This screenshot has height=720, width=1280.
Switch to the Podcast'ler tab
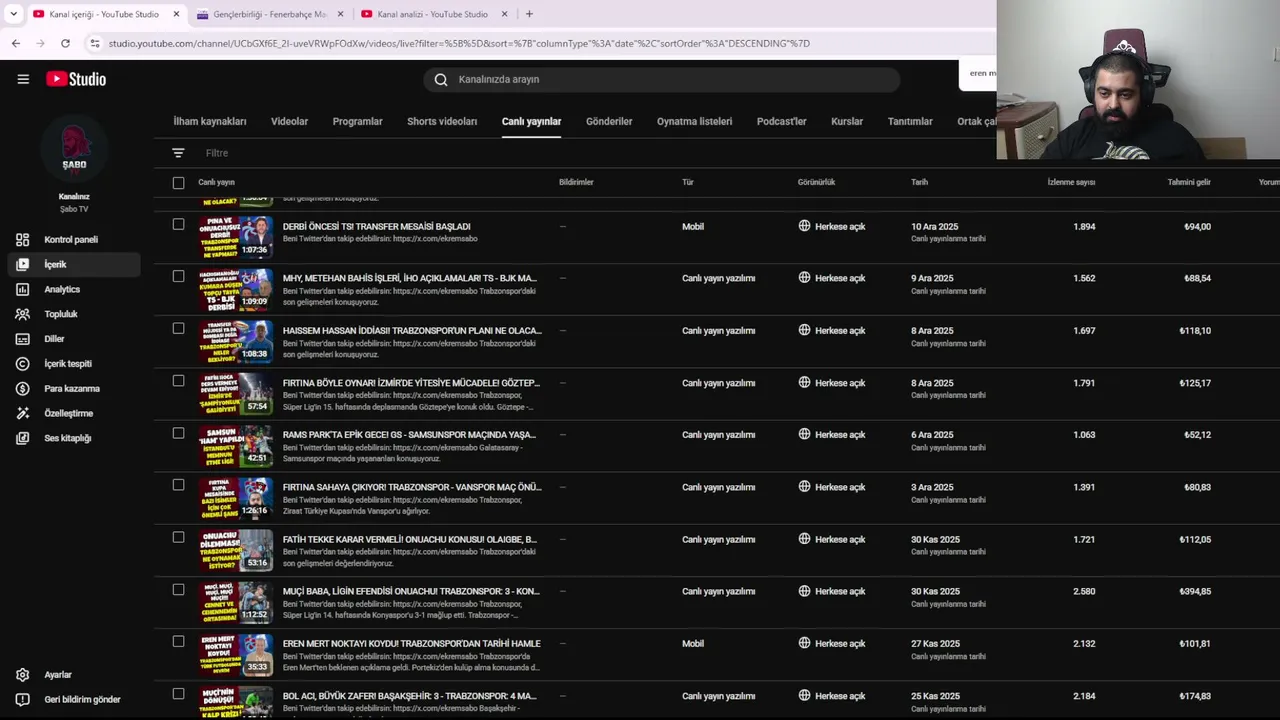click(781, 122)
